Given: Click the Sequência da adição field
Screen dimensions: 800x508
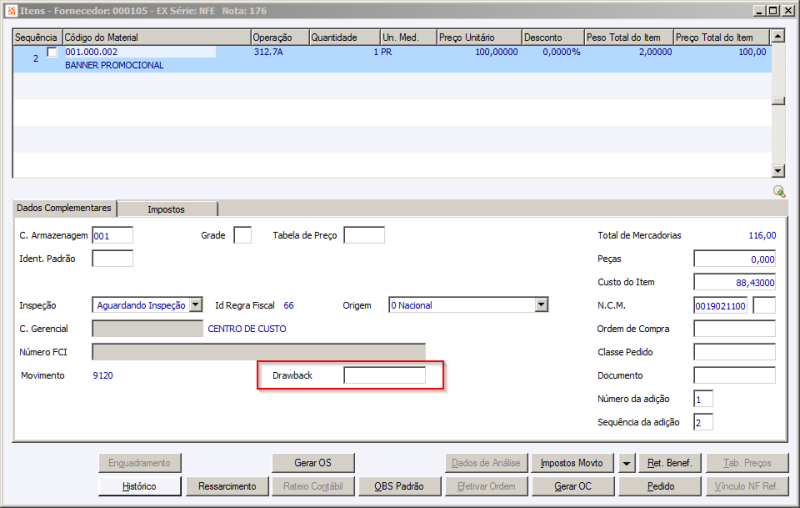Looking at the screenshot, I should (x=703, y=422).
